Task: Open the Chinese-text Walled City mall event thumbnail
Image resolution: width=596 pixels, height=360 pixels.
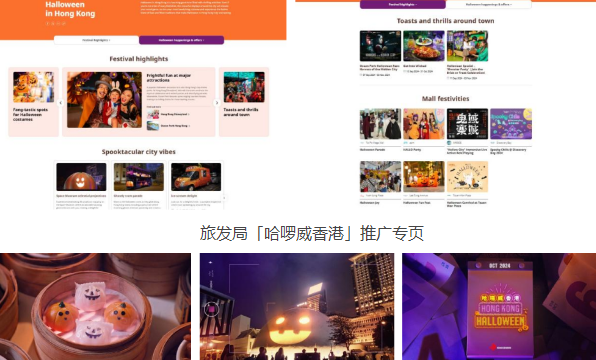Action: 468,124
